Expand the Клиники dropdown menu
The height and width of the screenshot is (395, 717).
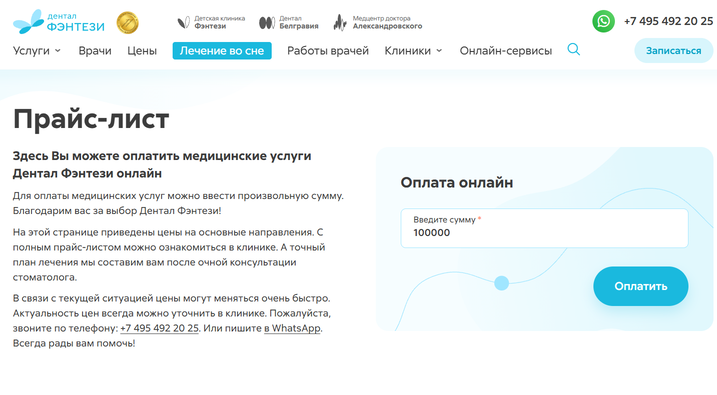coord(413,51)
